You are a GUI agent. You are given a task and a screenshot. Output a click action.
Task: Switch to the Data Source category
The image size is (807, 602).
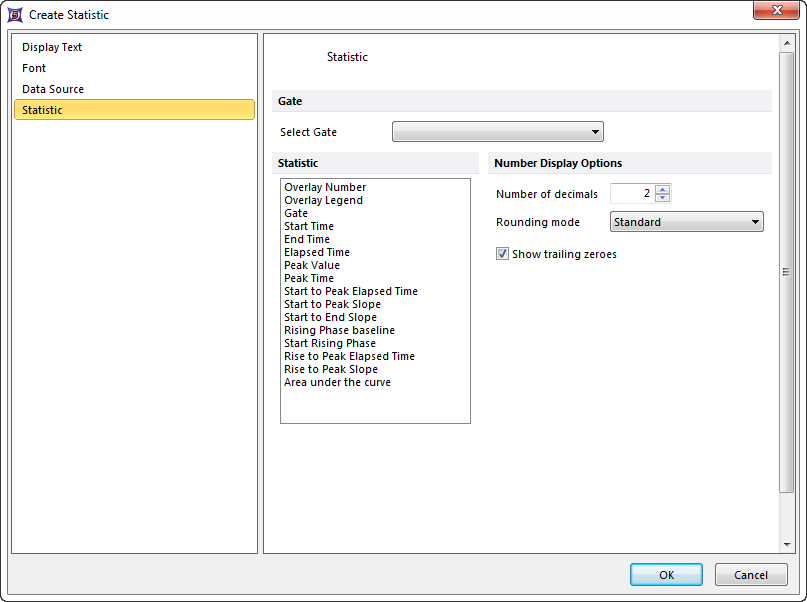53,89
